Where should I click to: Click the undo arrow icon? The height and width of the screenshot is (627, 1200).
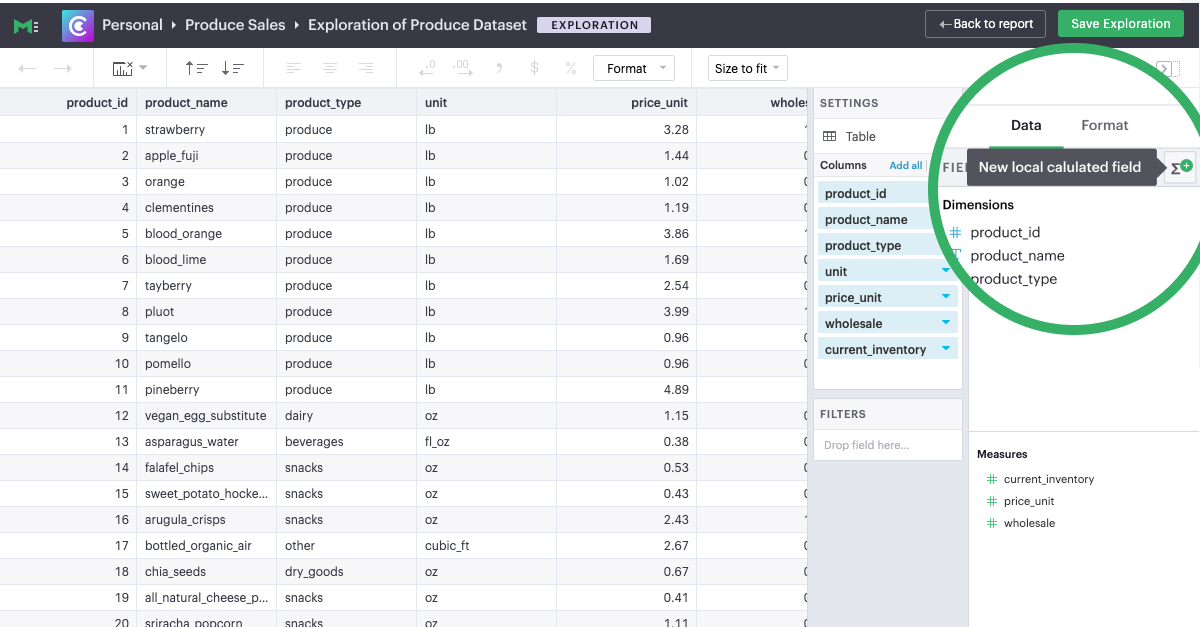(x=28, y=68)
